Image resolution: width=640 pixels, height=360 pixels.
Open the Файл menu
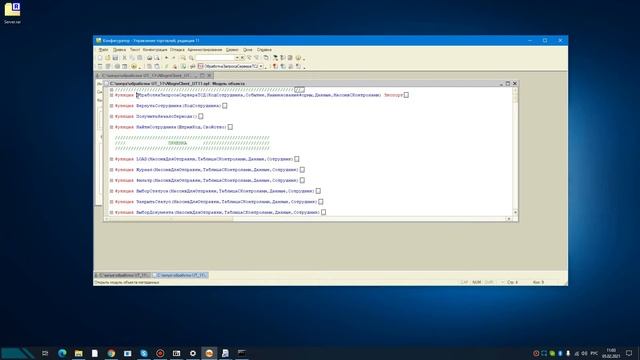pyautogui.click(x=103, y=50)
